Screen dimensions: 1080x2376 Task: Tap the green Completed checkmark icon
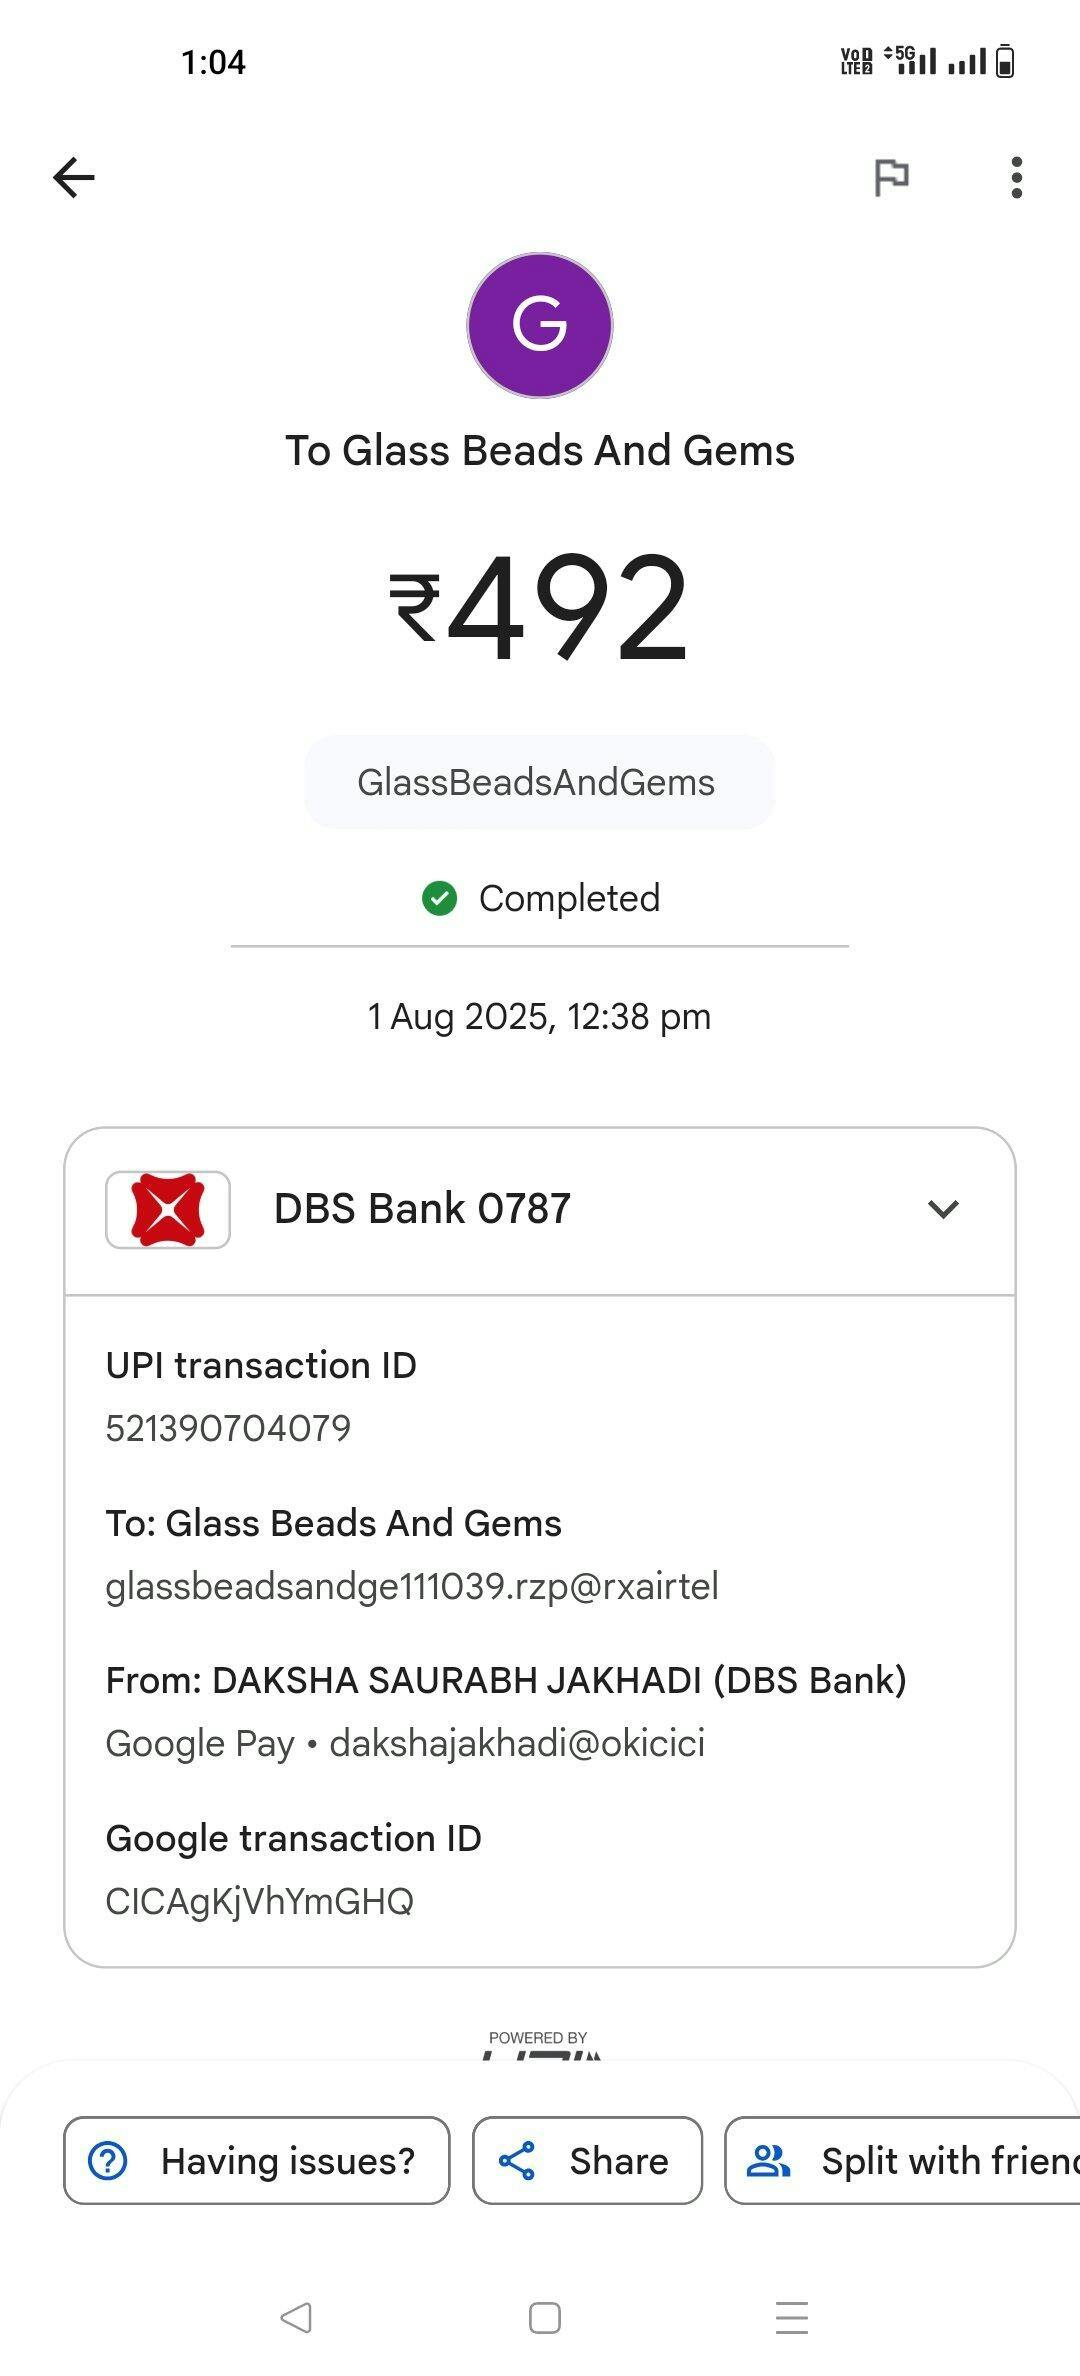click(439, 898)
